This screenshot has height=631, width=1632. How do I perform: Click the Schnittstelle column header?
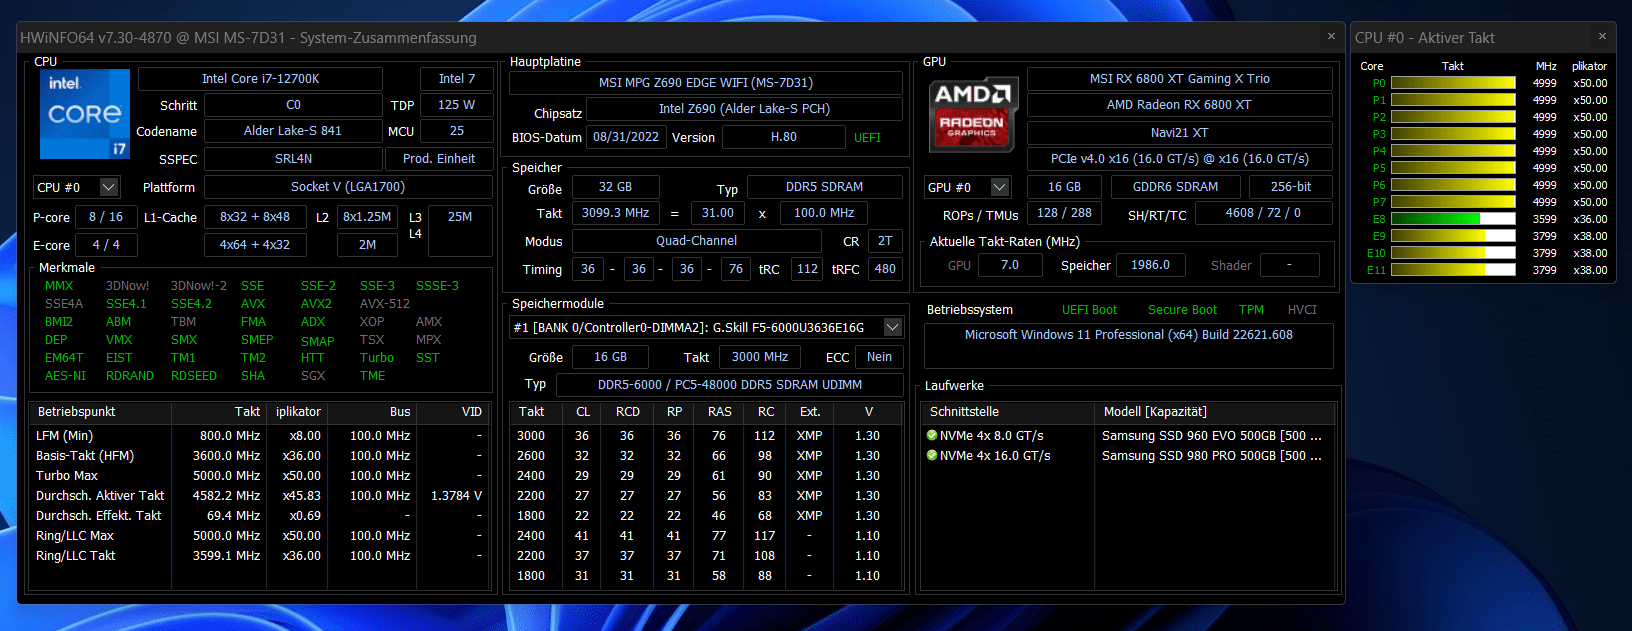pos(964,412)
